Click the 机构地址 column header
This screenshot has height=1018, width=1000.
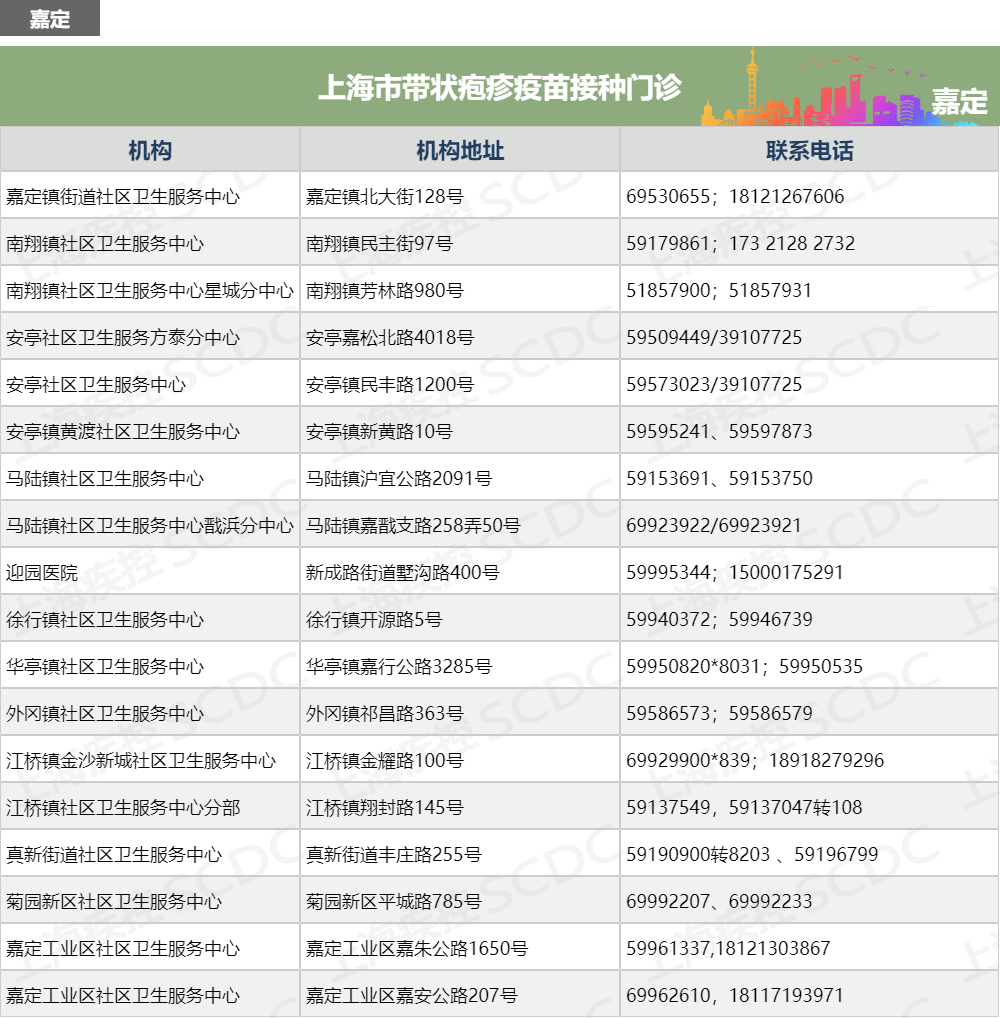point(460,150)
